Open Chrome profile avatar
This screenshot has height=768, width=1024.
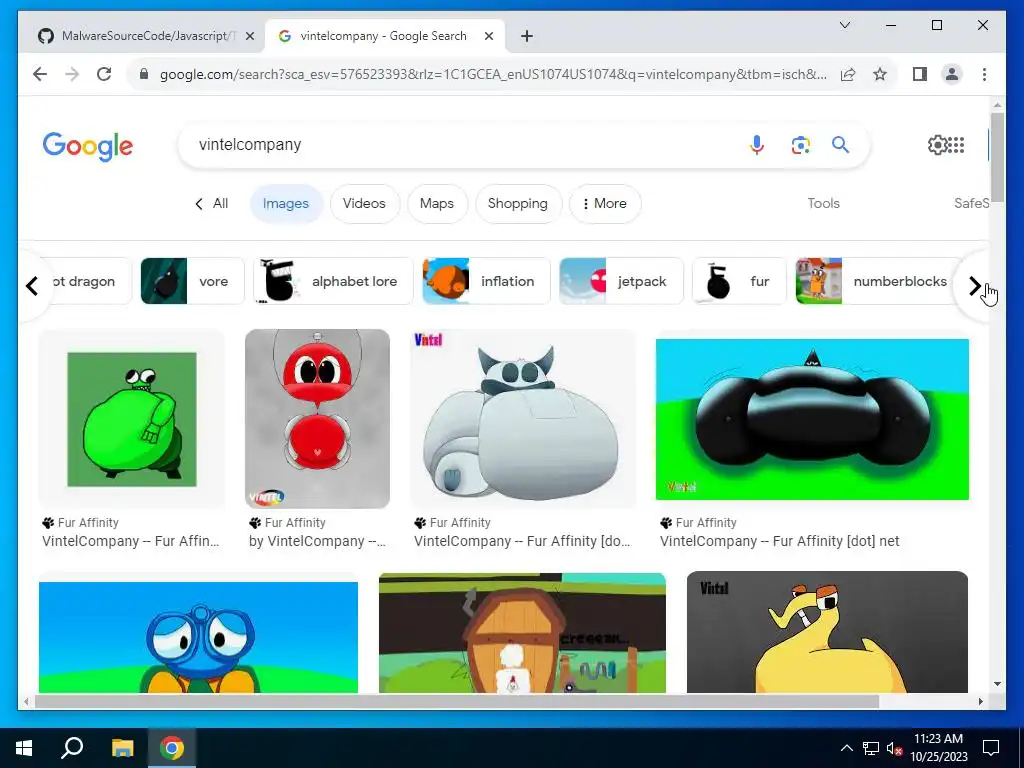click(952, 74)
